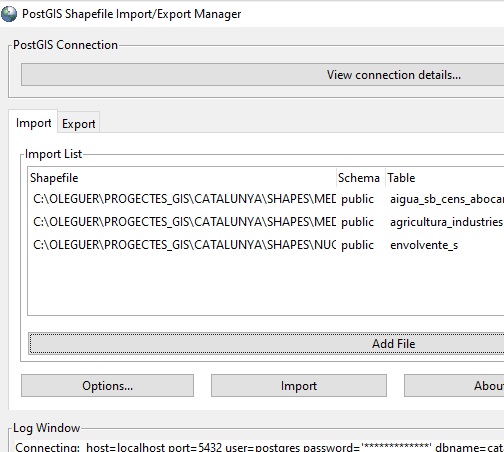Select the aigua_sb_cens_abocar table cell
Viewport: 504px width, 452px height.
[x=446, y=199]
